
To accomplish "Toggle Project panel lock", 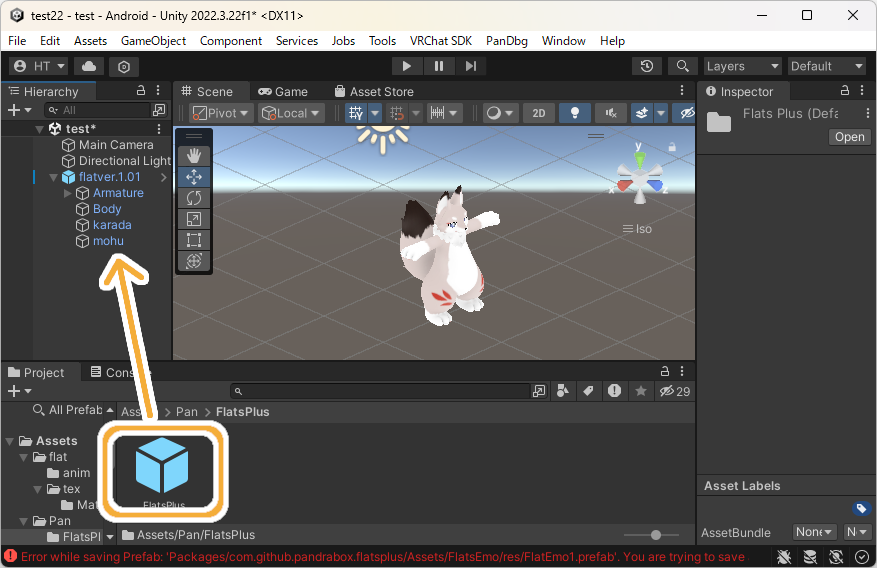I will point(664,371).
